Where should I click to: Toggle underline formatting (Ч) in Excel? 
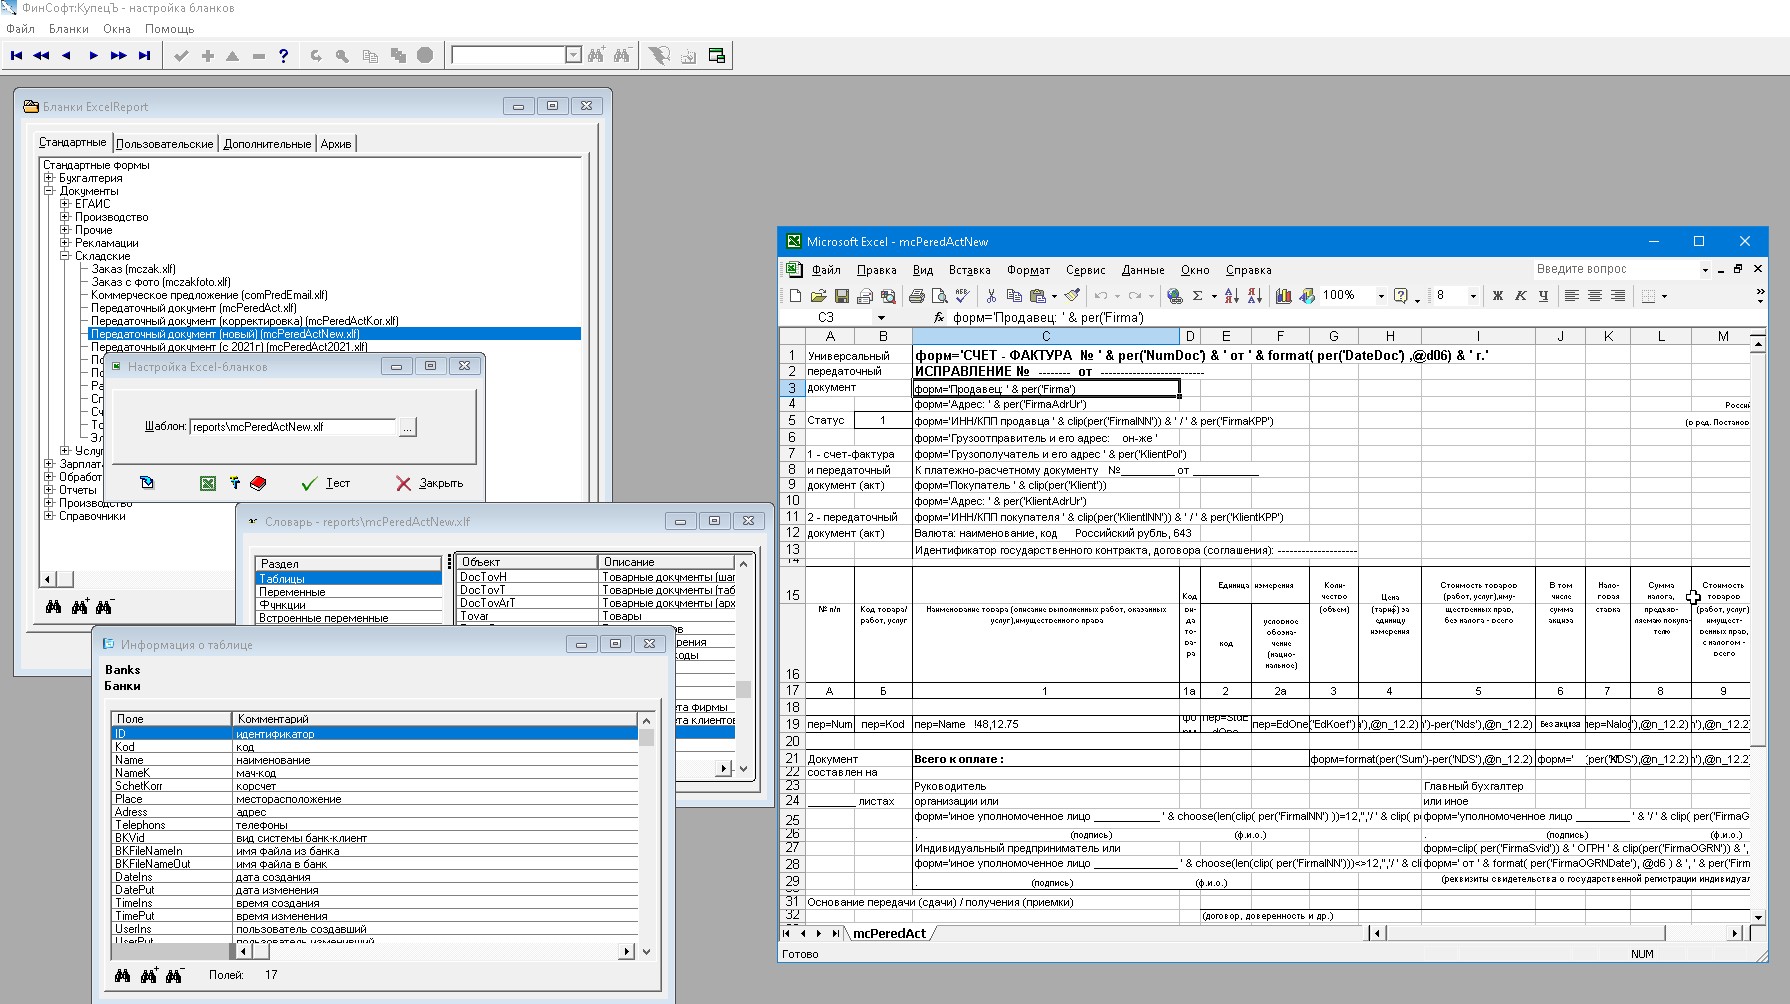tap(1543, 296)
